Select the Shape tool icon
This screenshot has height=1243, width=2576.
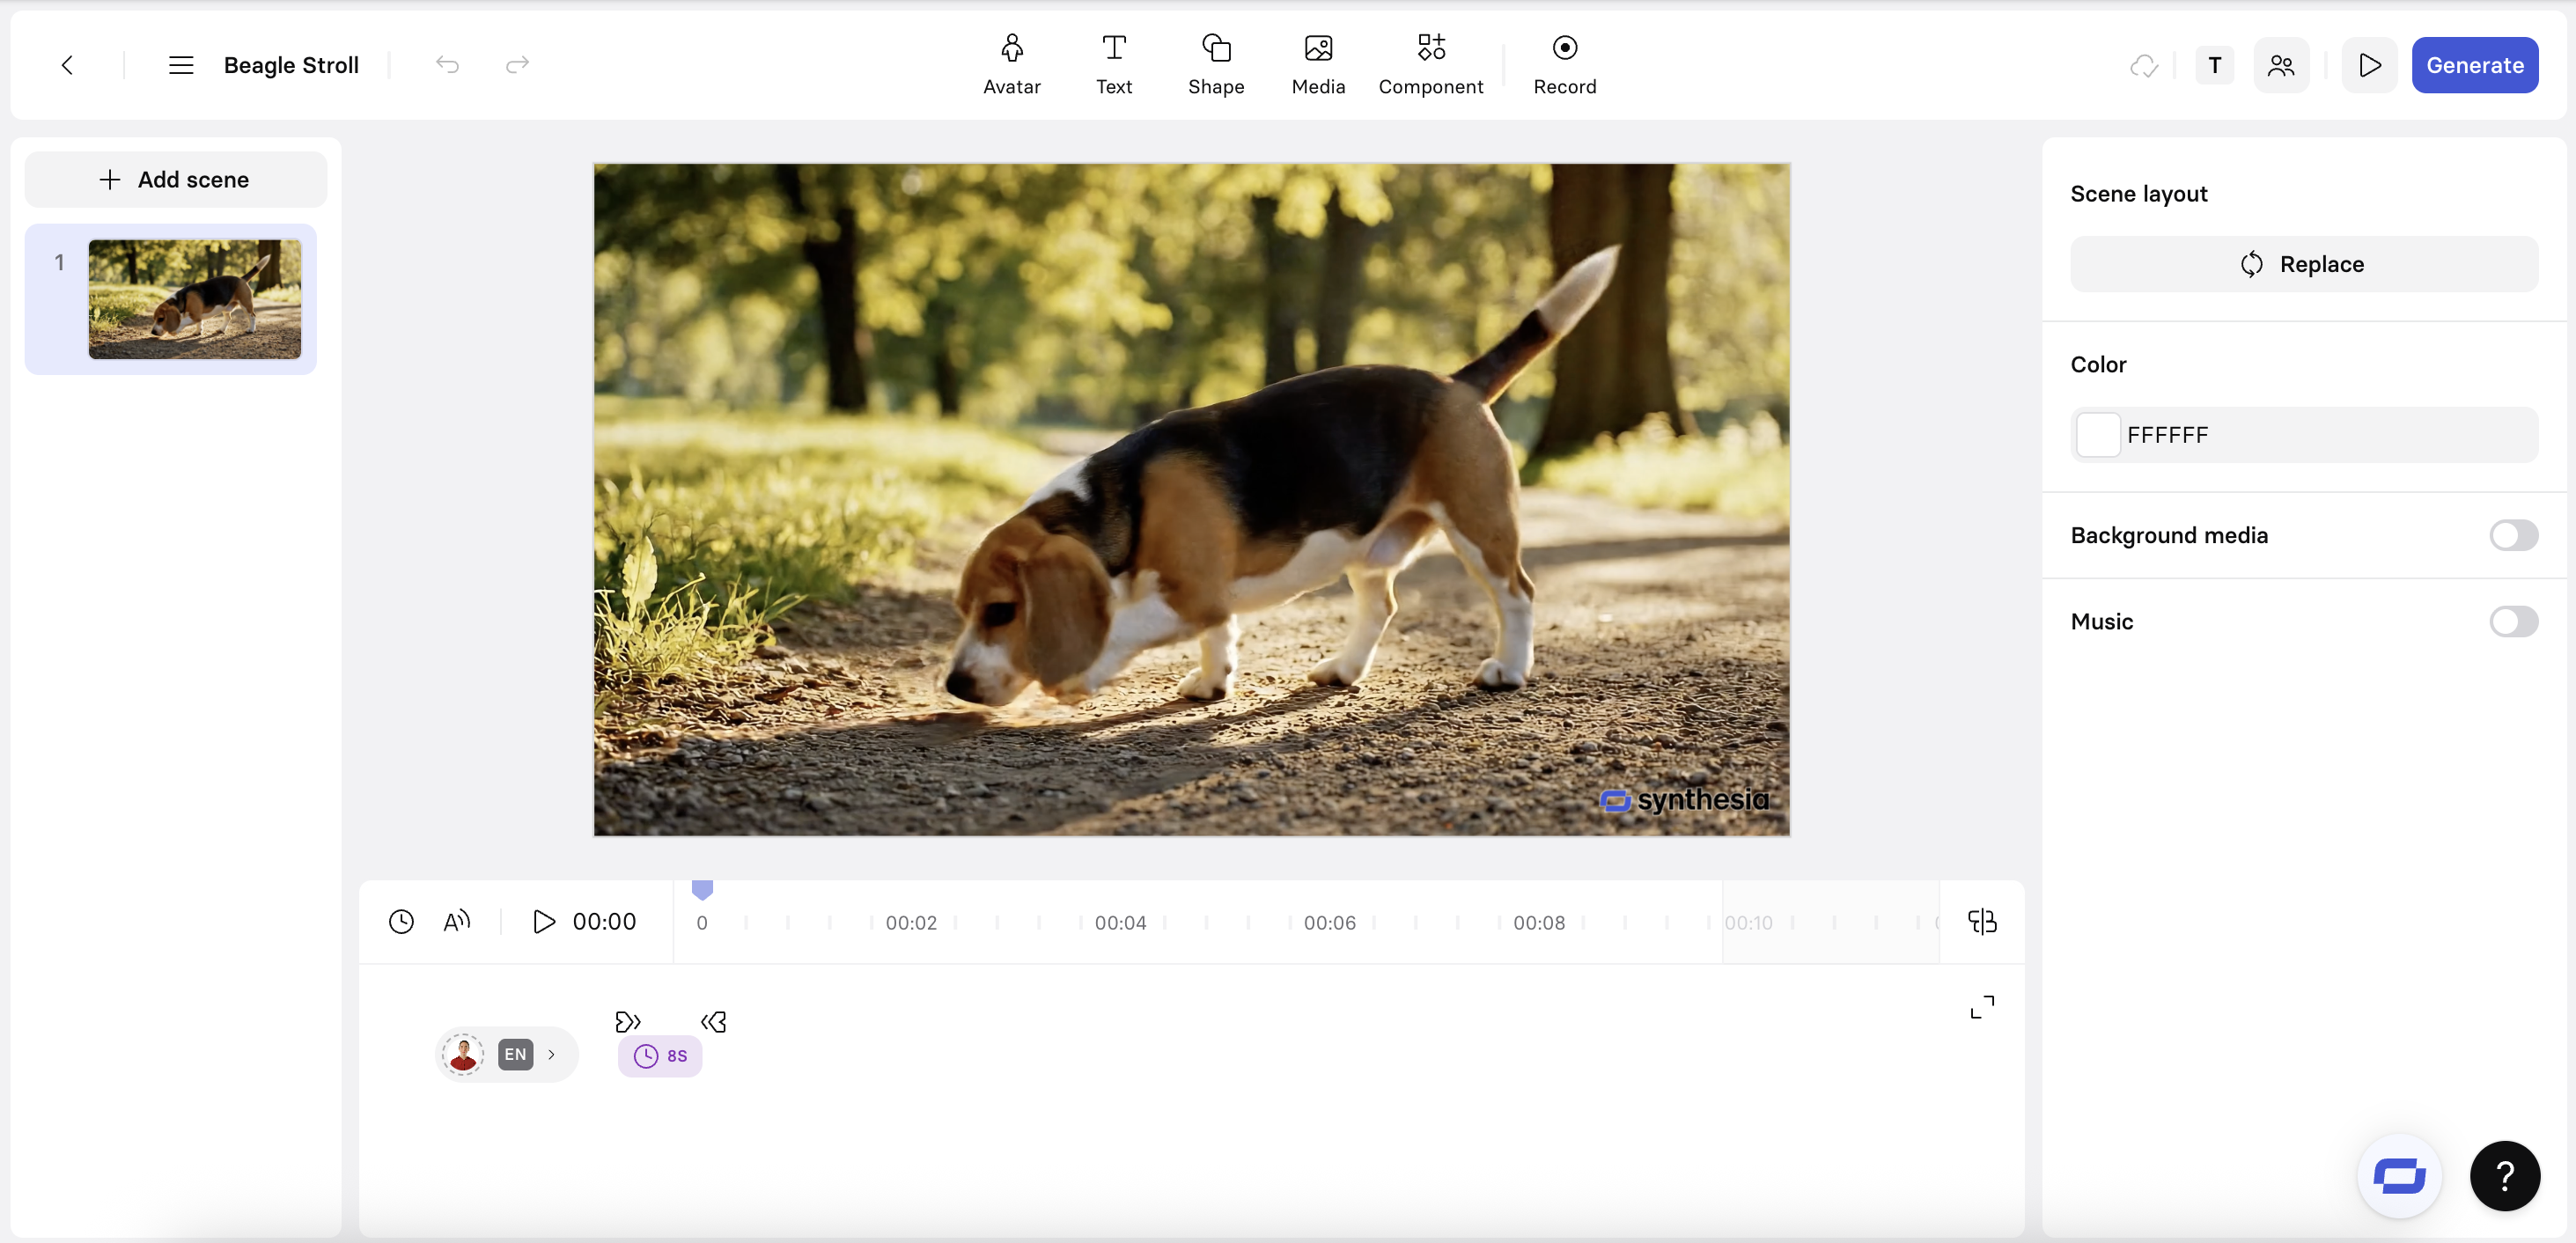point(1215,48)
